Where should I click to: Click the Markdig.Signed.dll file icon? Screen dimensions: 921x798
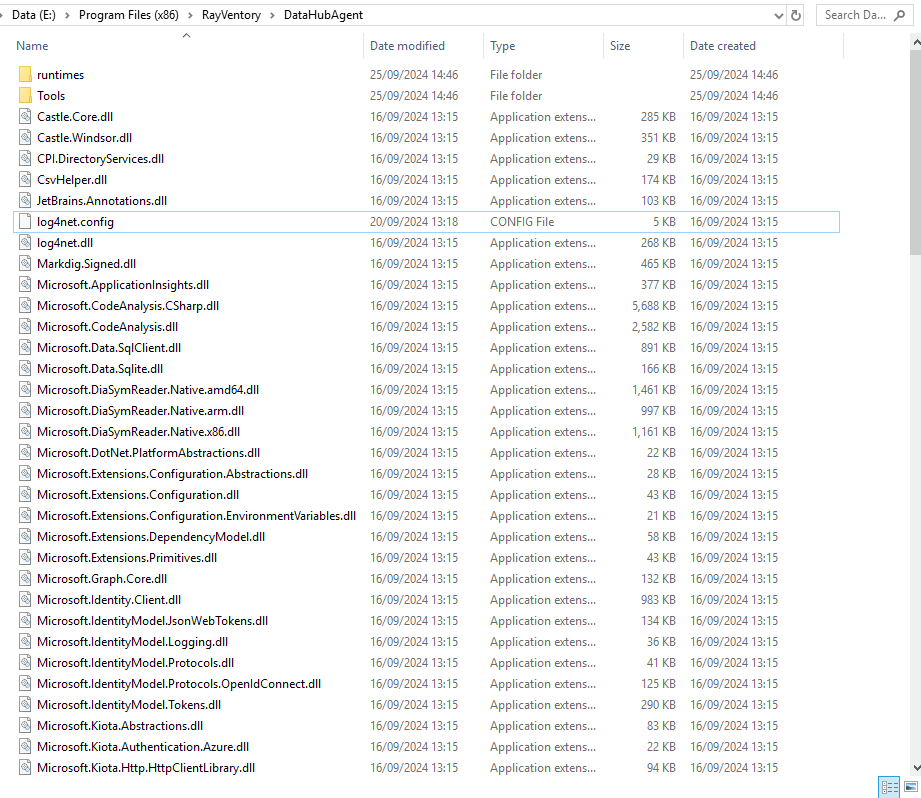coord(25,264)
